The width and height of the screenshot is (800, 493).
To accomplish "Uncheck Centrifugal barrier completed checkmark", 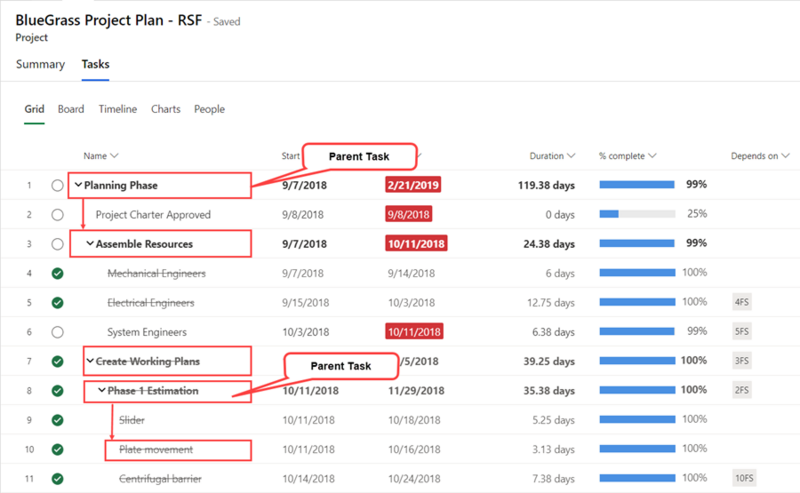I will (x=58, y=479).
